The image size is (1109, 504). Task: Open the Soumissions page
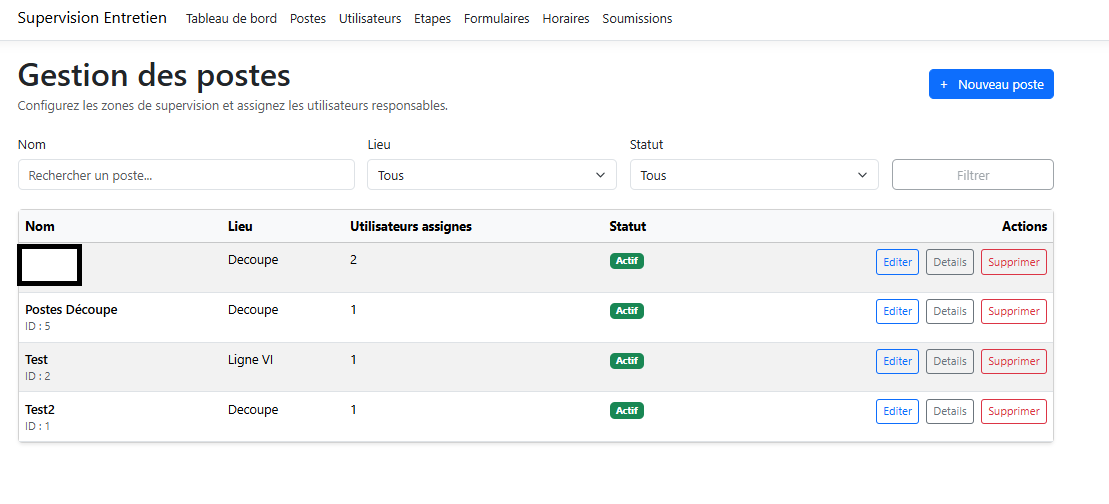[637, 19]
